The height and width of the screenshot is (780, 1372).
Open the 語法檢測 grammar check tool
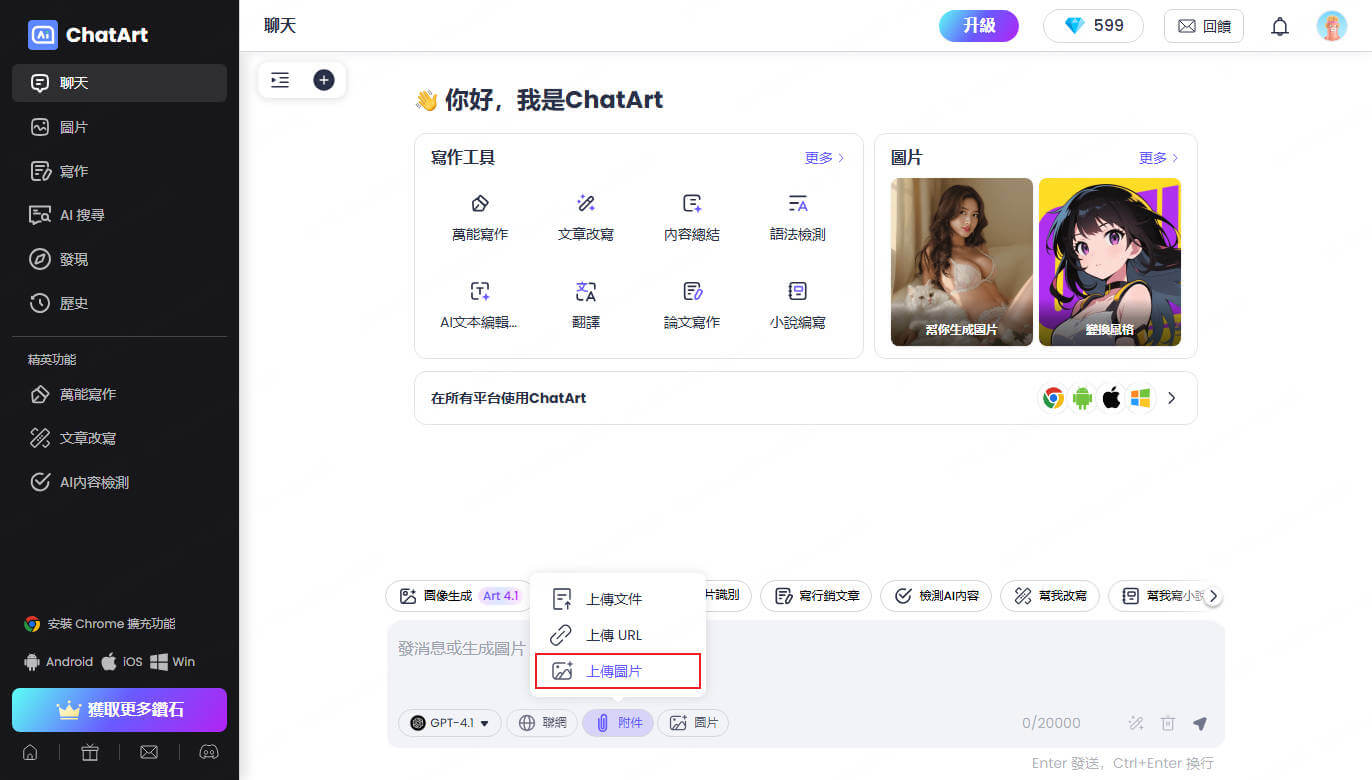tap(798, 217)
